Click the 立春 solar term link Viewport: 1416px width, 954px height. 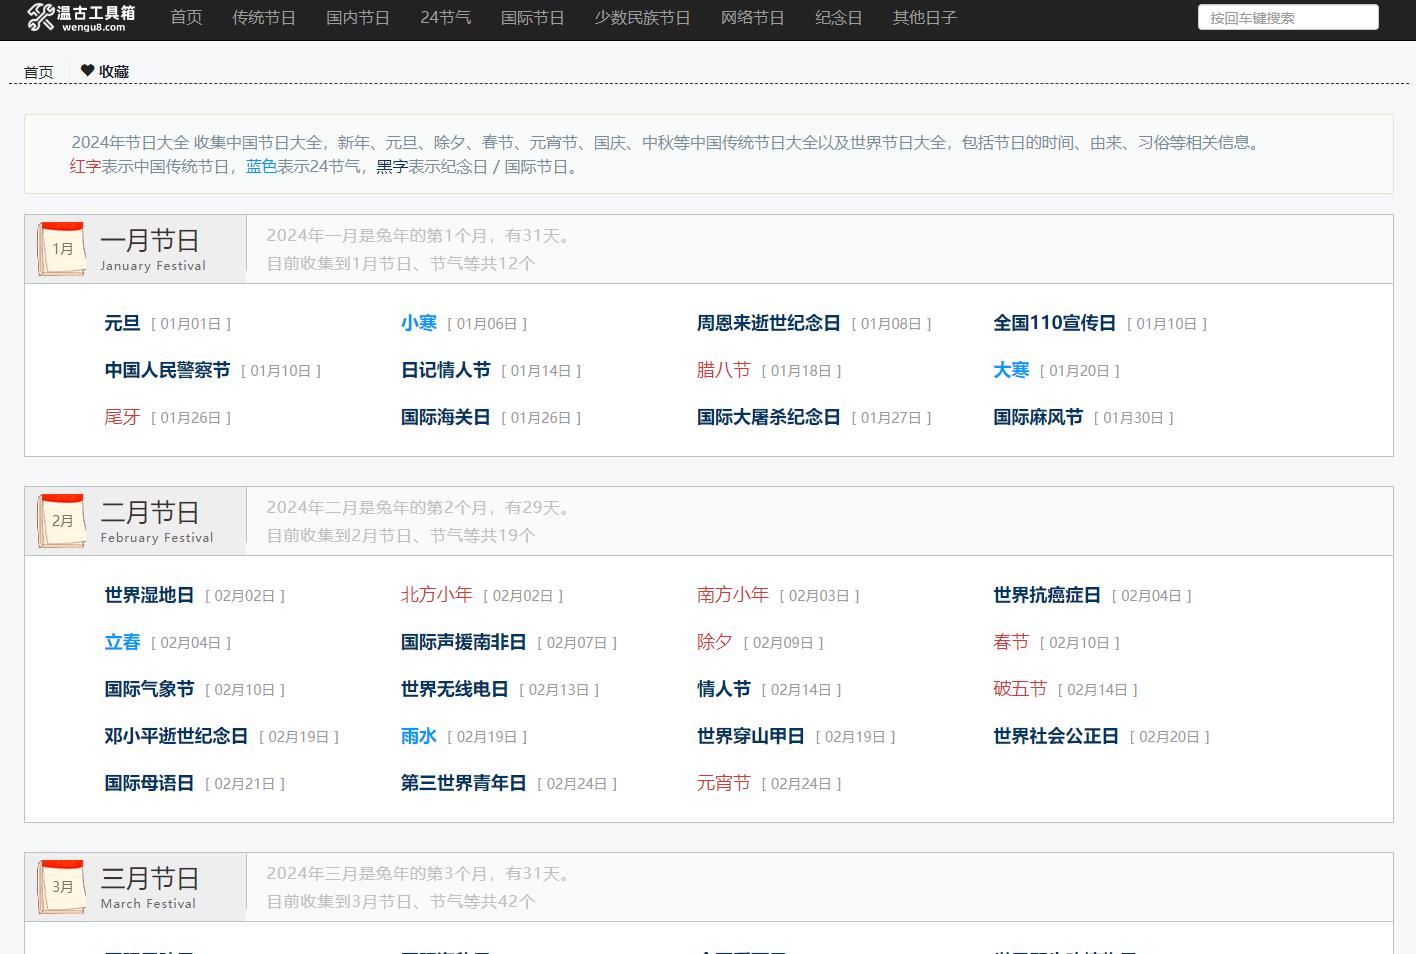pos(121,642)
